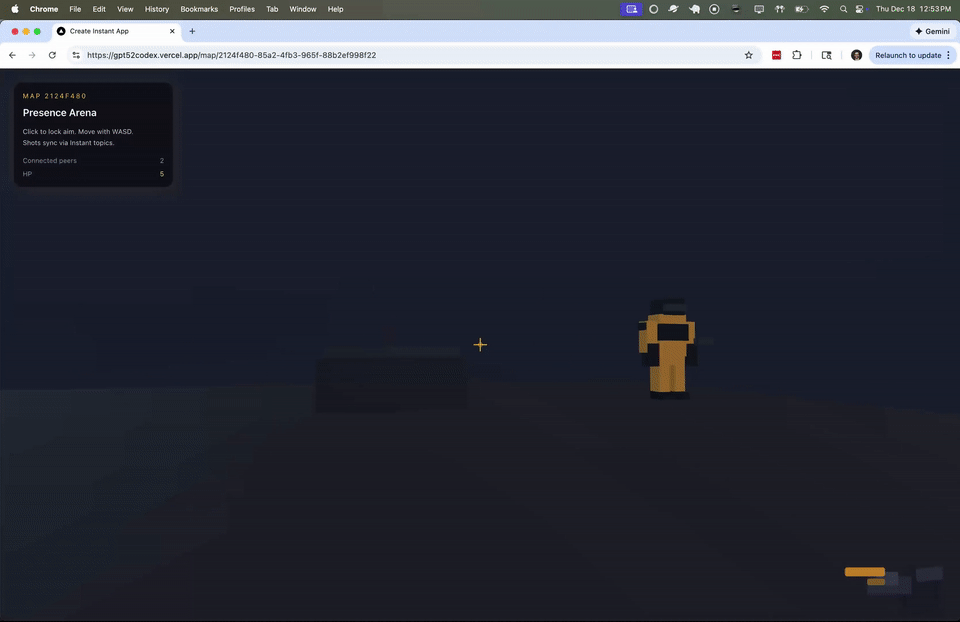Open Chrome's three-dot menu

948,55
